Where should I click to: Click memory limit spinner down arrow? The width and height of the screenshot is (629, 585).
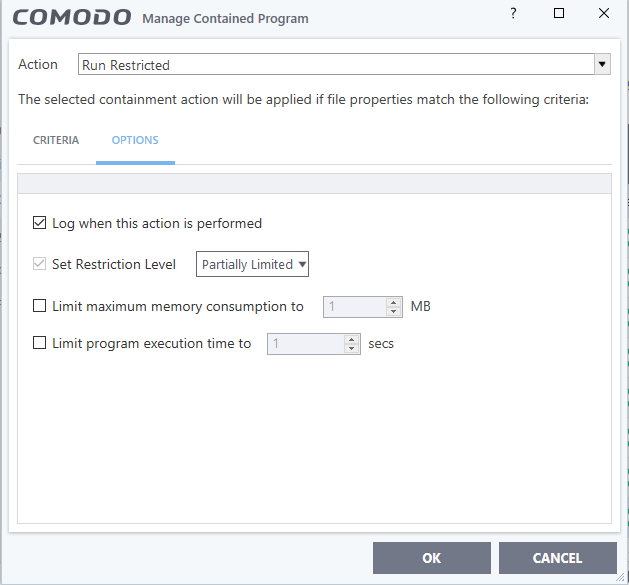(395, 312)
